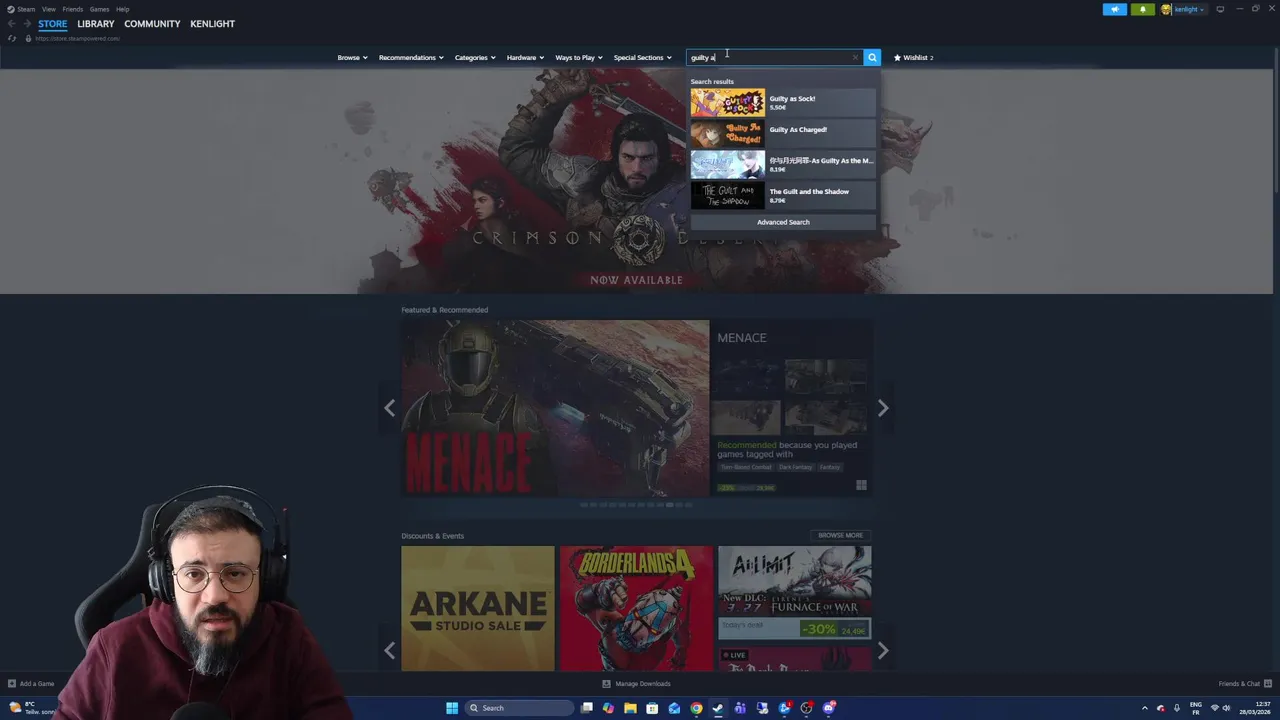The height and width of the screenshot is (720, 1280).
Task: Clear the search text with the X
Action: (x=855, y=57)
